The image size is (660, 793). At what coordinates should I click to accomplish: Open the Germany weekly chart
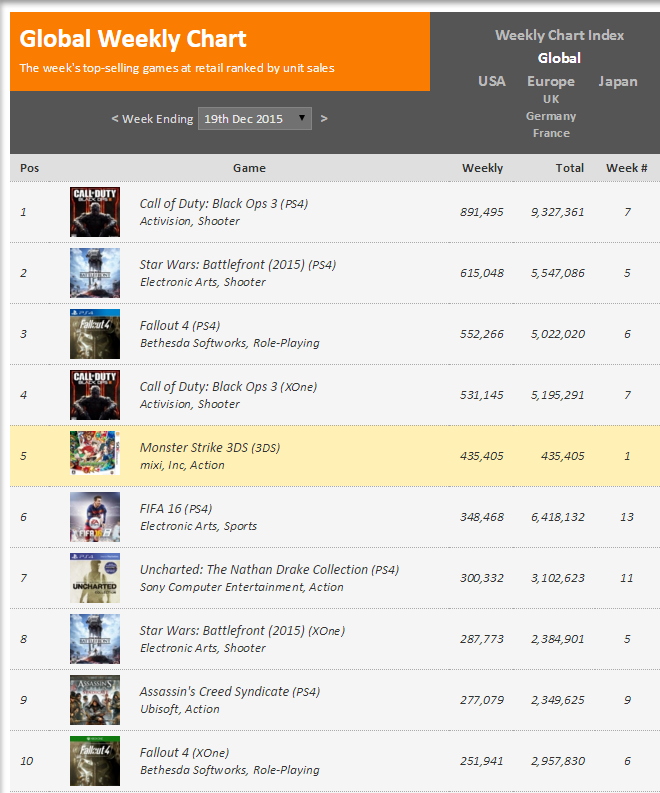[551, 116]
